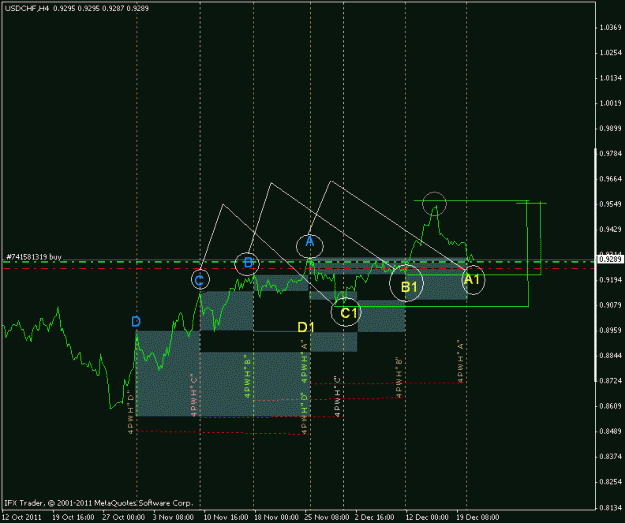Click the 0.8959 price level
Screen dimensions: 625x523
pyautogui.click(x=610, y=330)
